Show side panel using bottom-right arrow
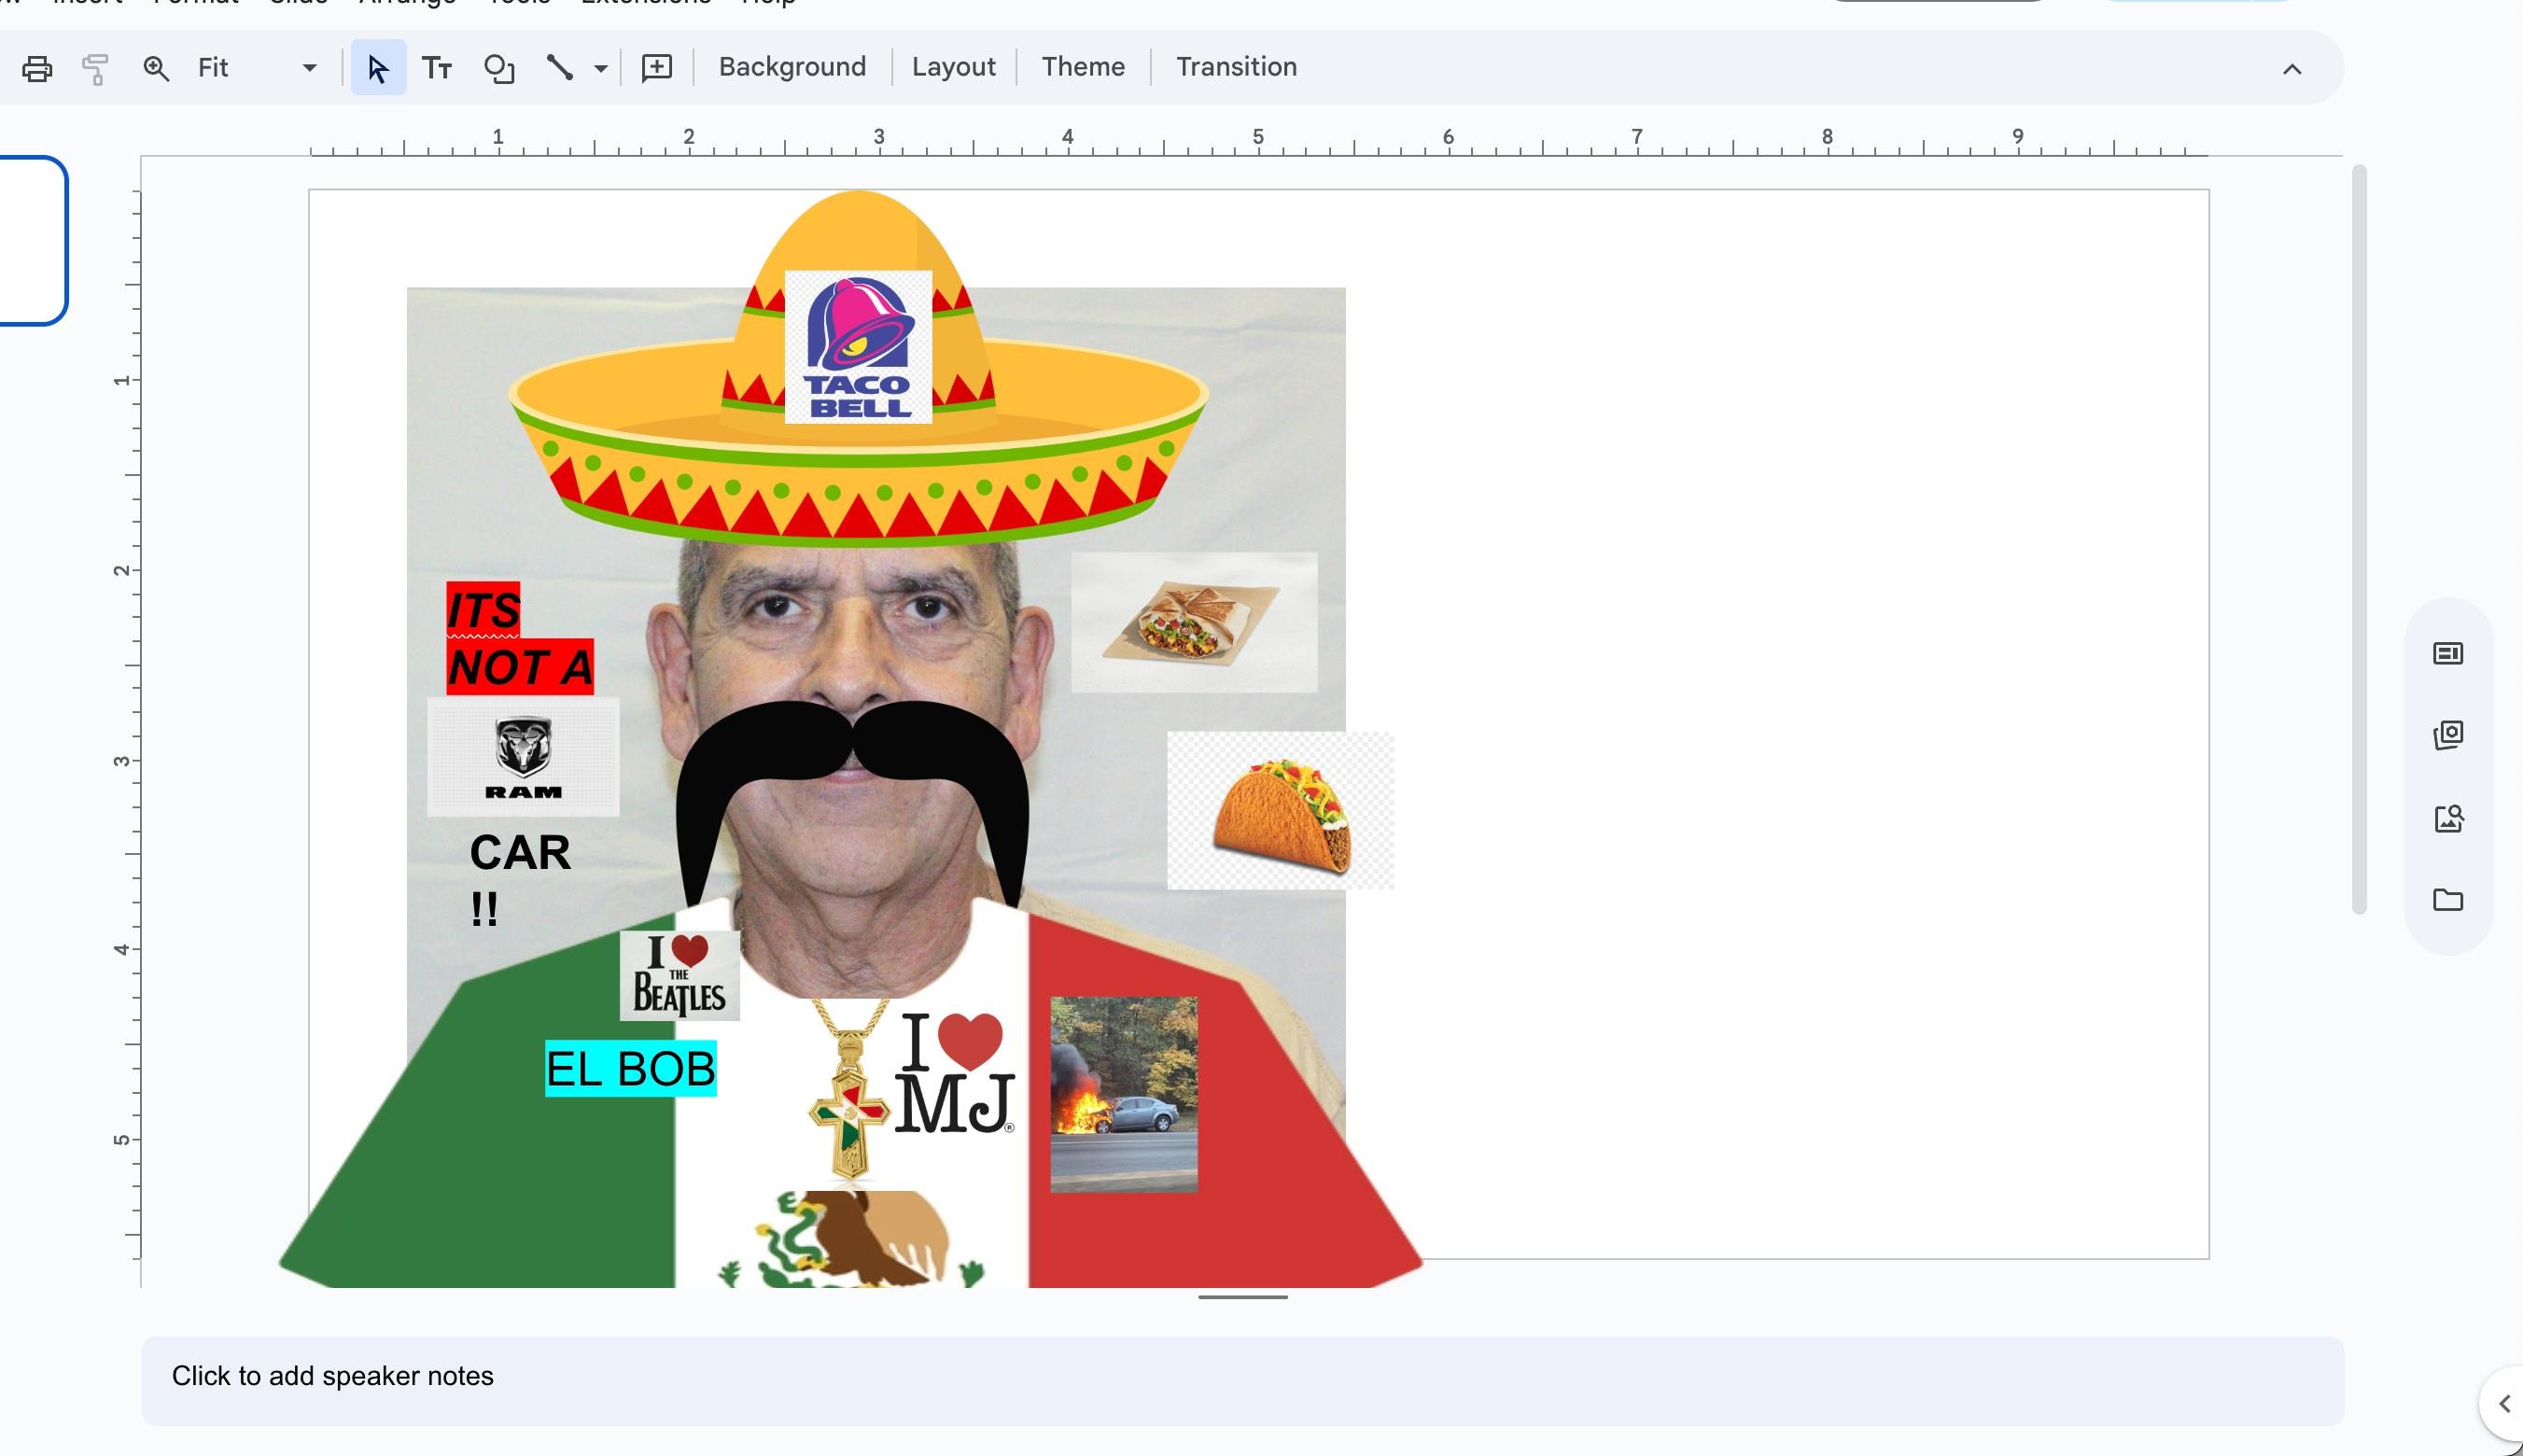Screen dimensions: 2523x1456 (2503, 1404)
